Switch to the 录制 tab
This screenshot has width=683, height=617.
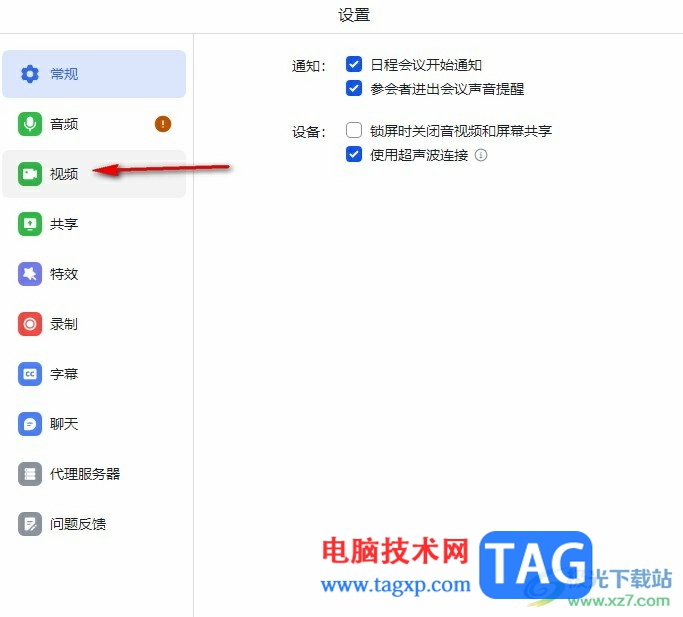64,324
